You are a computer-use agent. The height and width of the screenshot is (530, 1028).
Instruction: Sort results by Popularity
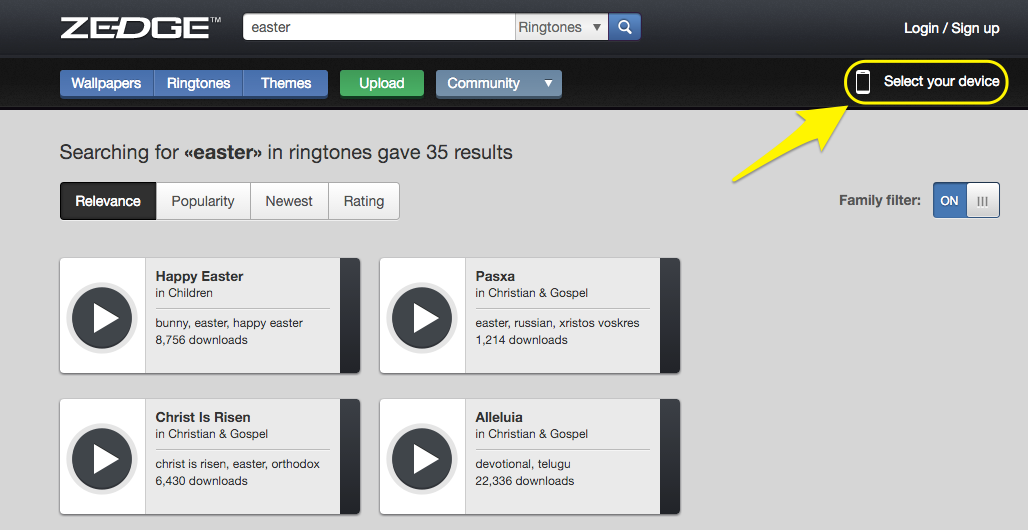click(x=203, y=201)
